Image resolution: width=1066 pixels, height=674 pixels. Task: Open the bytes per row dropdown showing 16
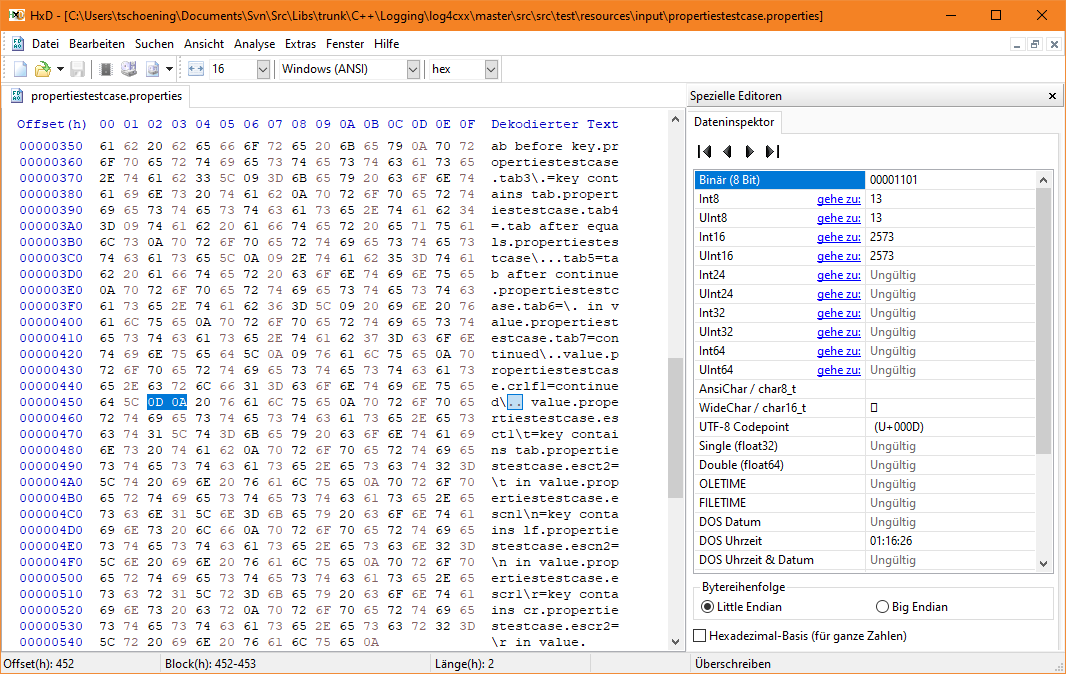click(x=263, y=69)
